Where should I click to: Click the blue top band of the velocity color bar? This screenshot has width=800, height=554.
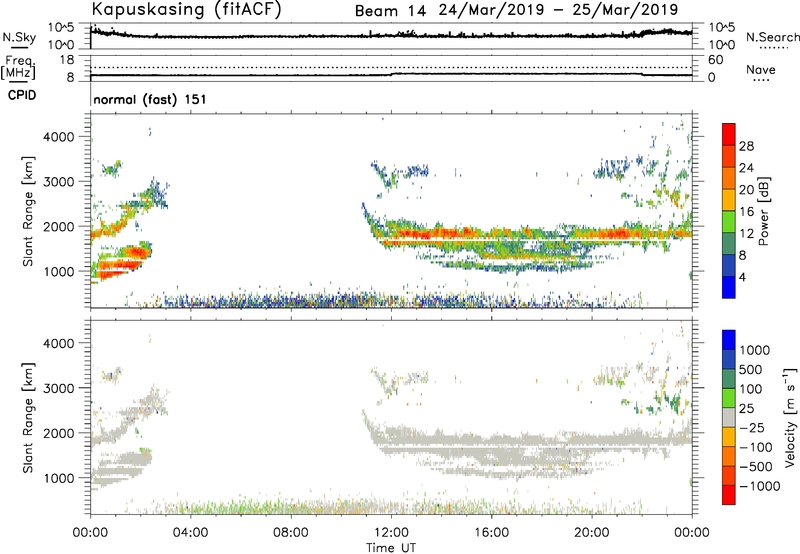click(x=729, y=340)
